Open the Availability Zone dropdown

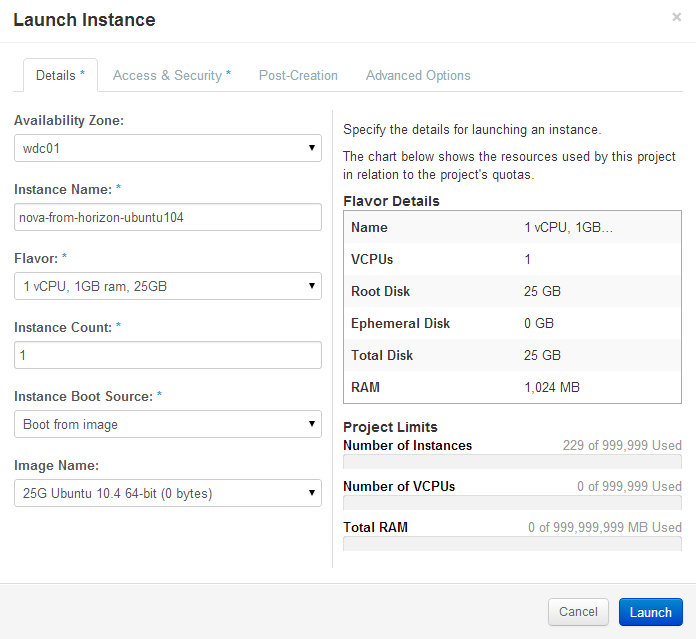coord(168,148)
